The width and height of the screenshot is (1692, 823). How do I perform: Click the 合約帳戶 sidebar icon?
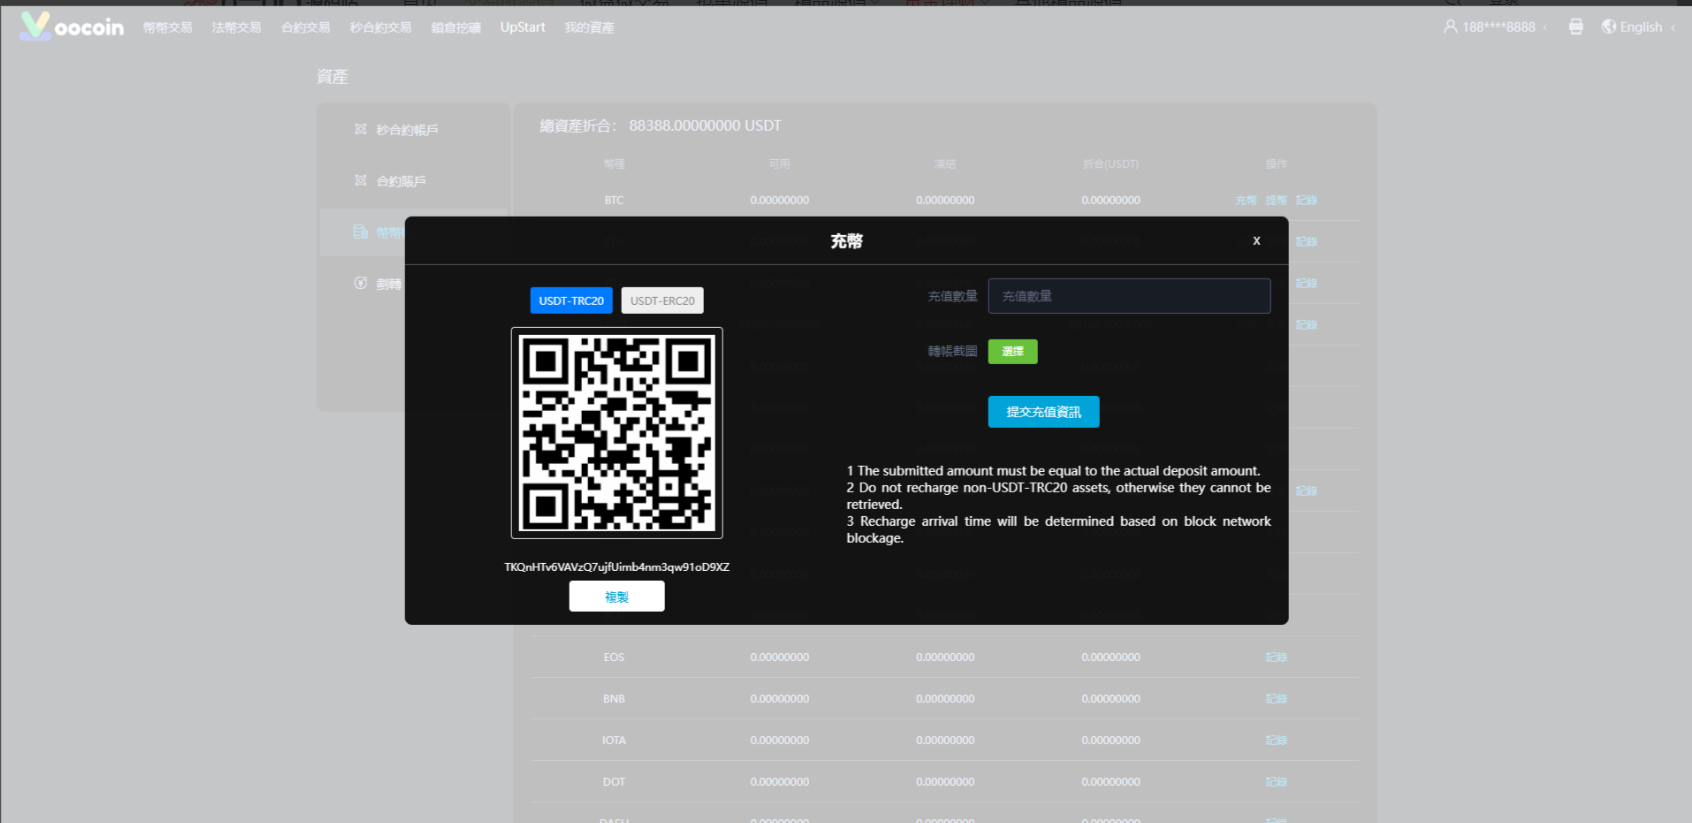(361, 181)
